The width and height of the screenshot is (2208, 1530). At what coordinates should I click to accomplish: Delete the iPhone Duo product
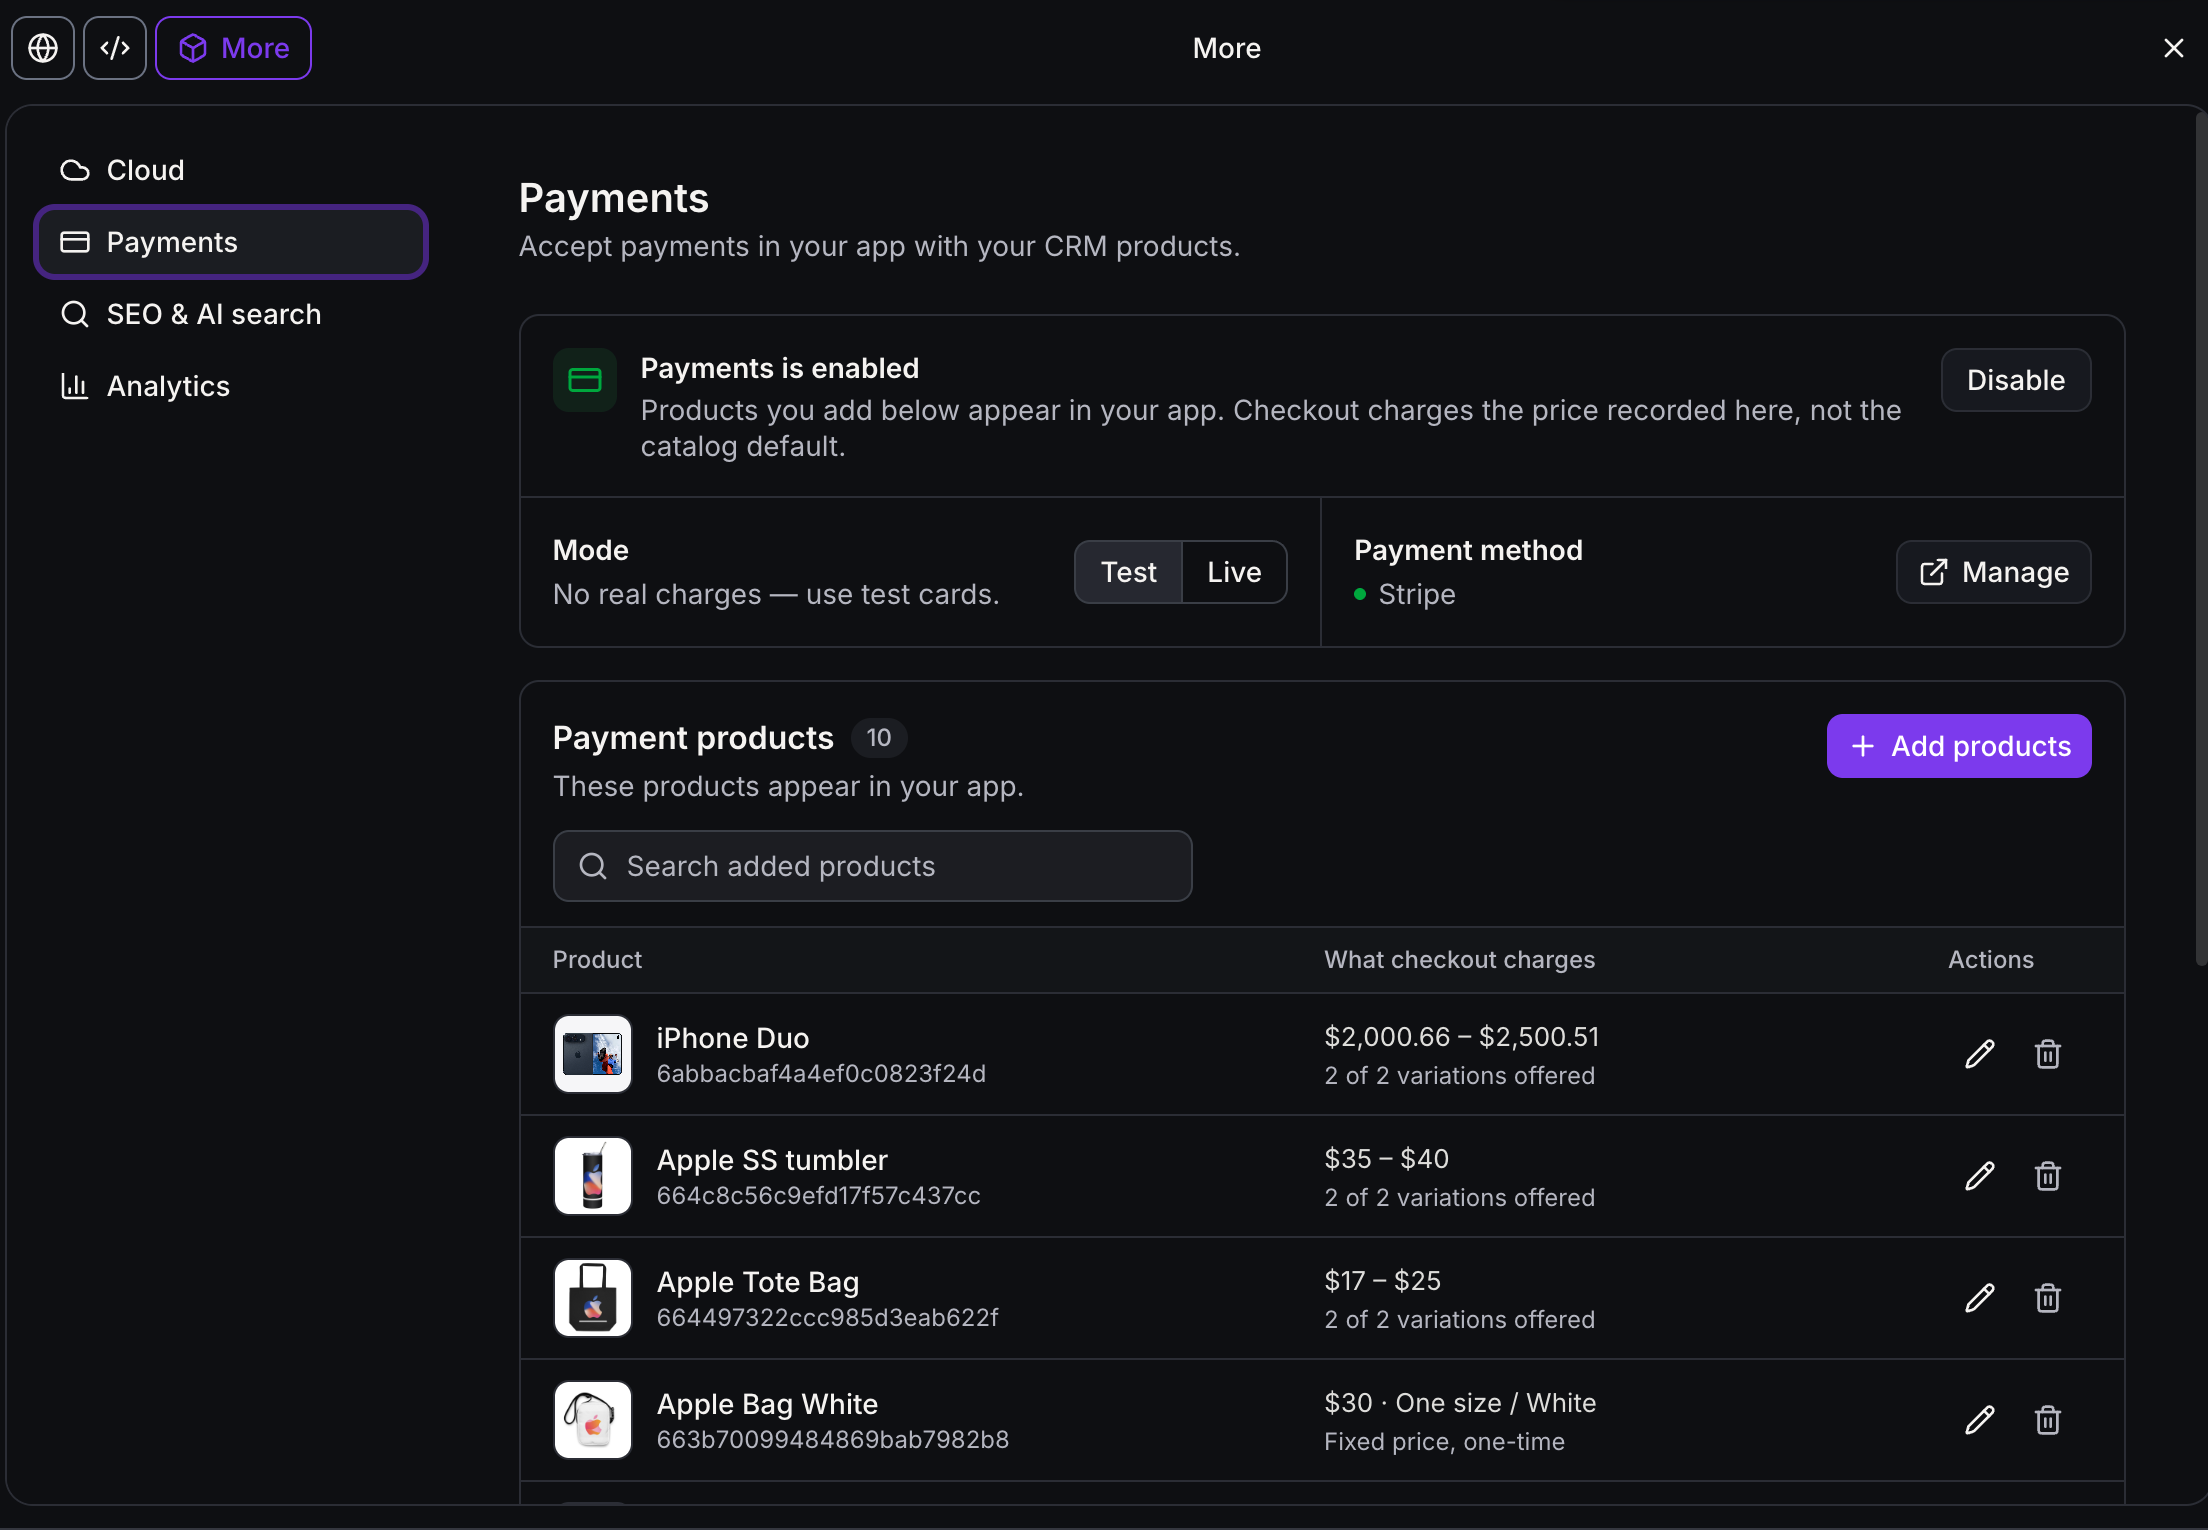2047,1054
